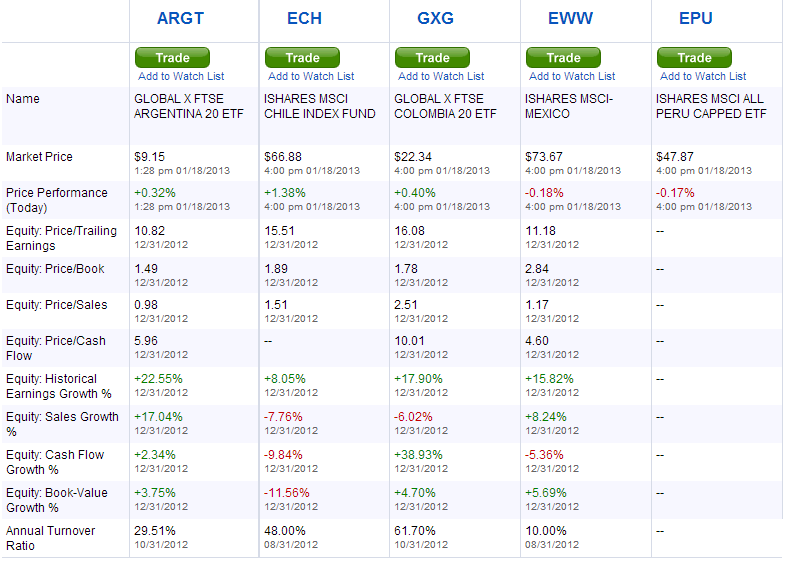
Task: Select the $9.15 market price
Action: [x=150, y=157]
